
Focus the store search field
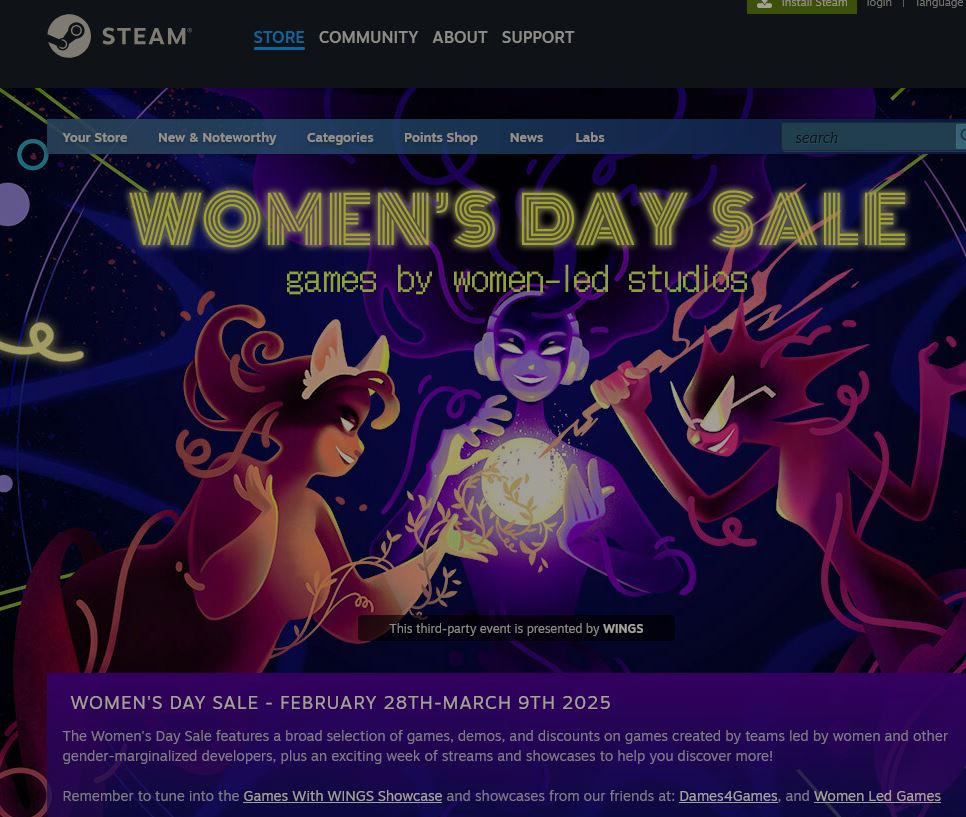pyautogui.click(x=869, y=137)
